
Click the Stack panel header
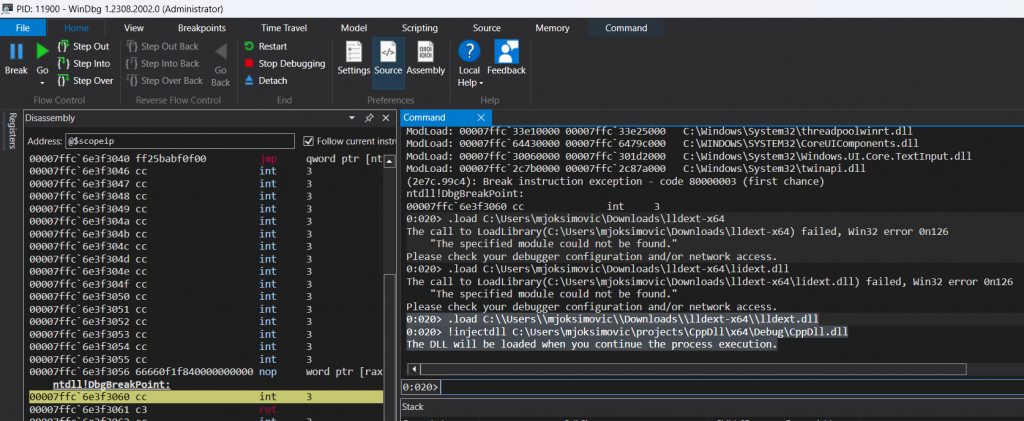click(x=413, y=407)
